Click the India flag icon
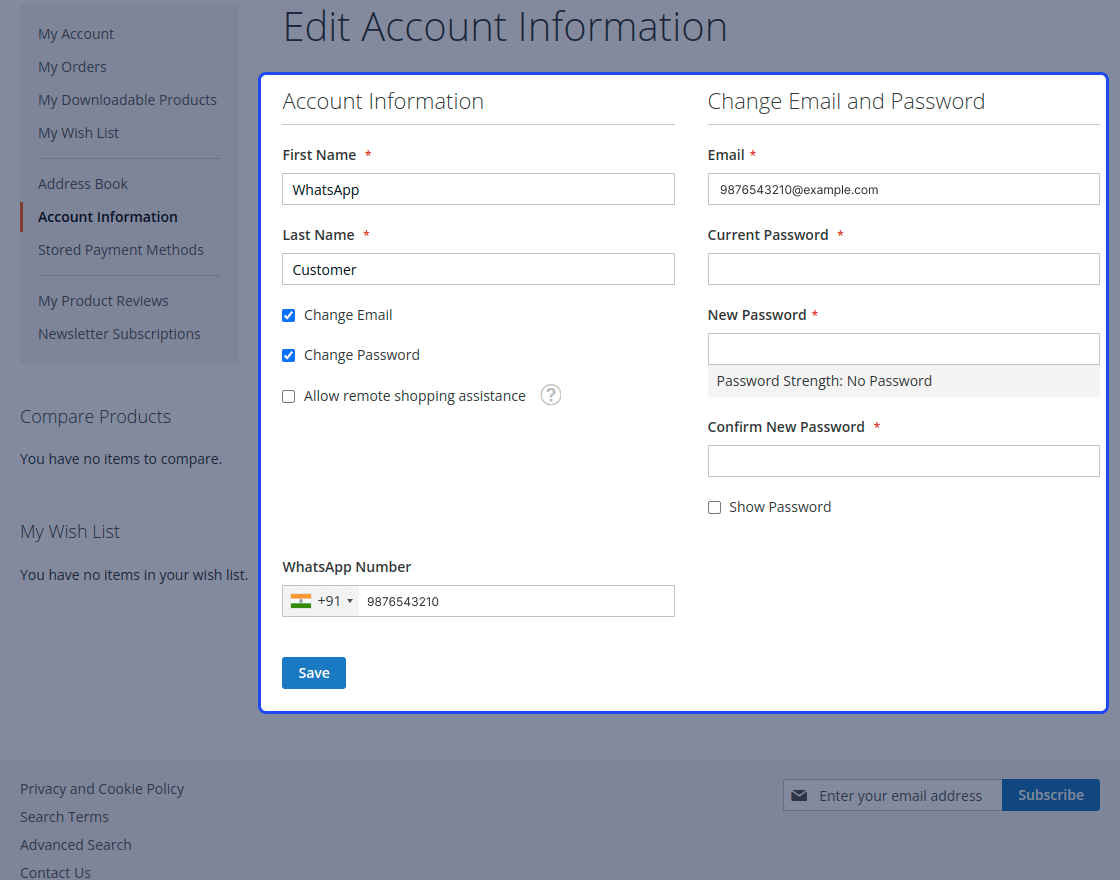1120x880 pixels. click(x=301, y=601)
